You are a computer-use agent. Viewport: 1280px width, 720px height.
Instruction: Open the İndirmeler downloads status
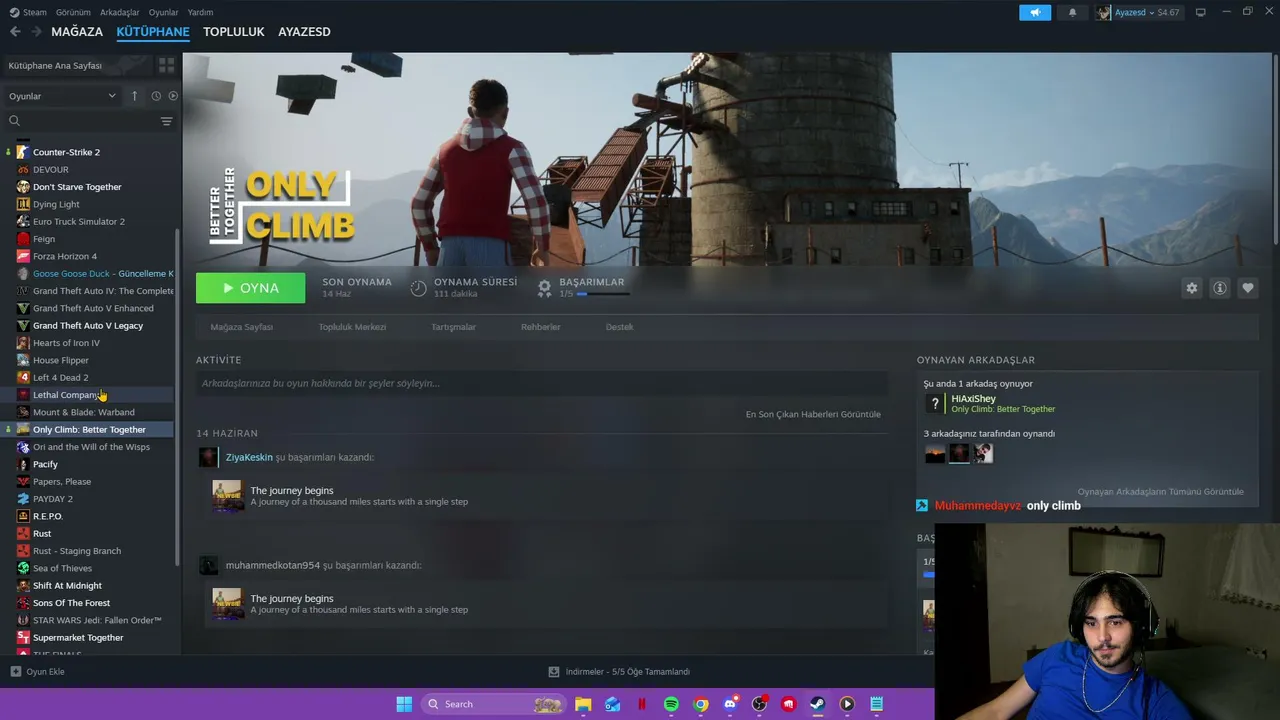click(619, 672)
